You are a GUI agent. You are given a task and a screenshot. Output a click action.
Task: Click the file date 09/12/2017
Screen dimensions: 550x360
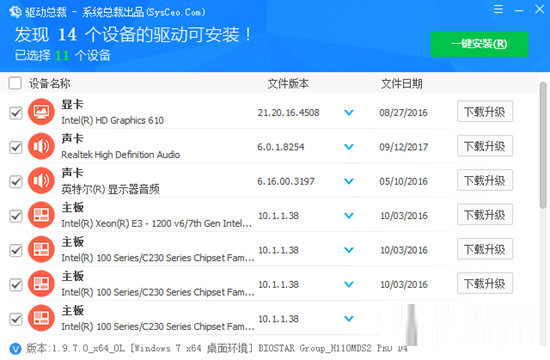[x=403, y=147]
